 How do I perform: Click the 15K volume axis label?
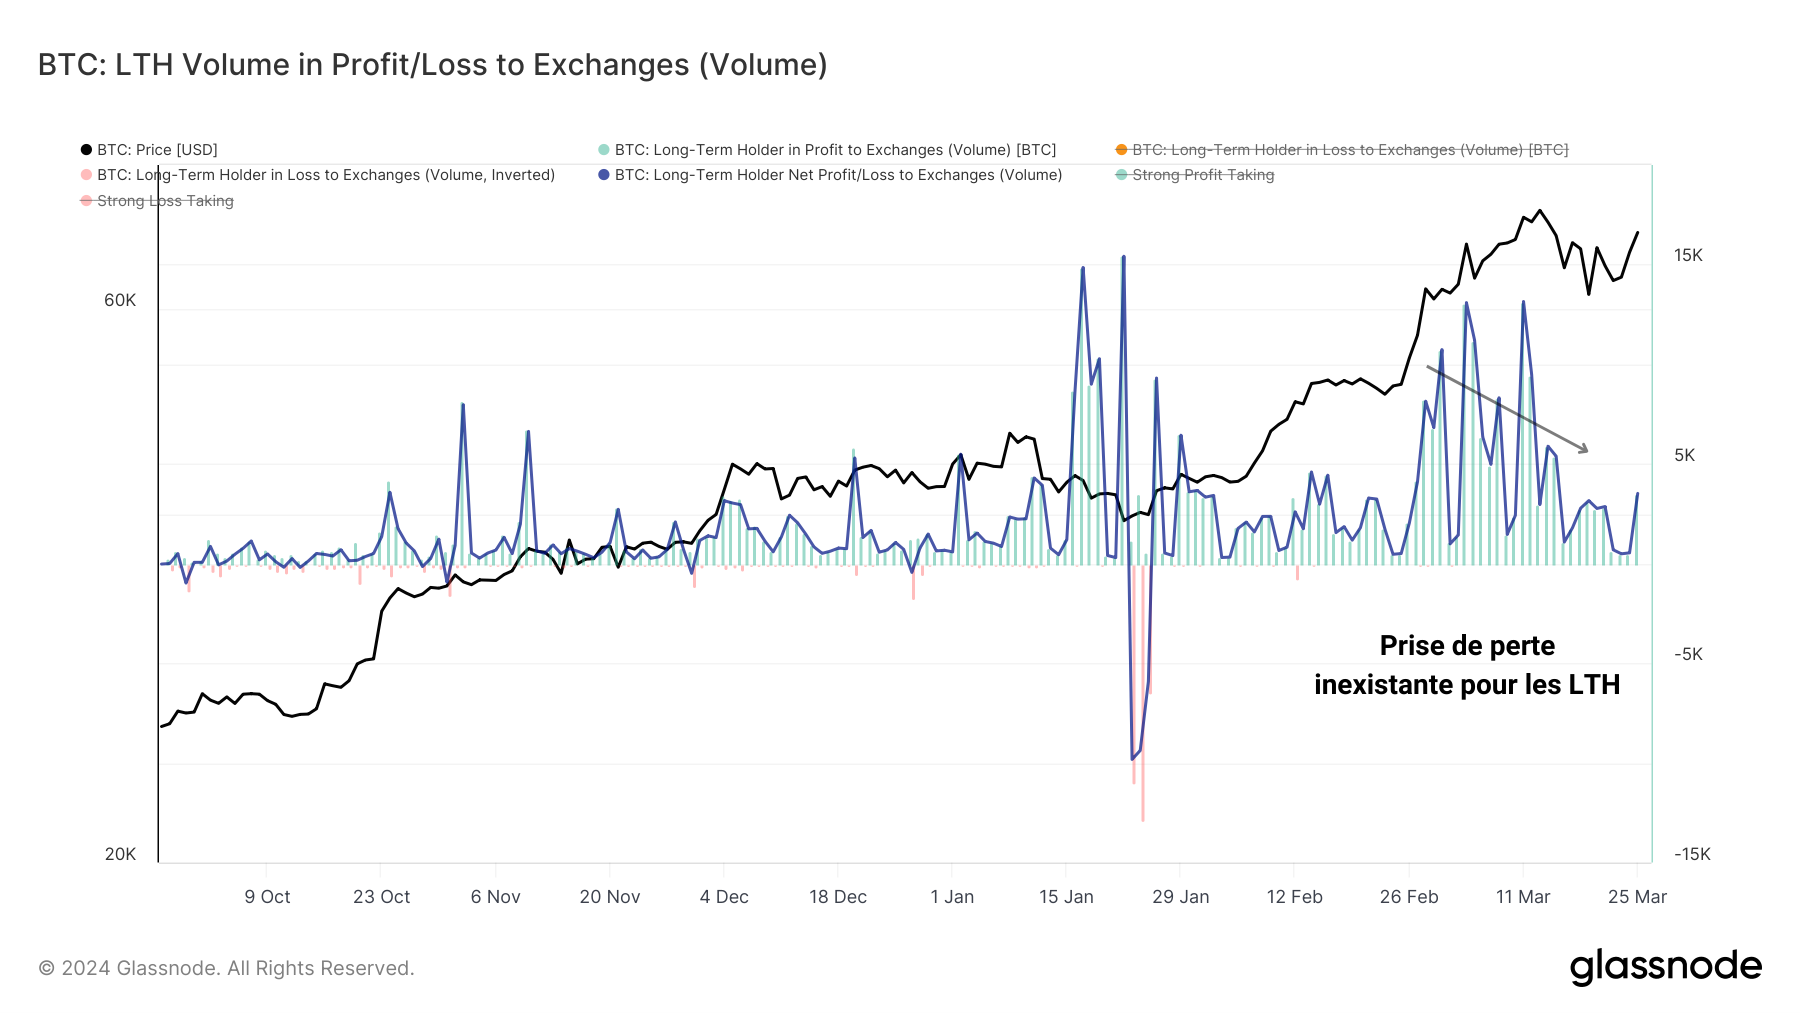tap(1688, 255)
